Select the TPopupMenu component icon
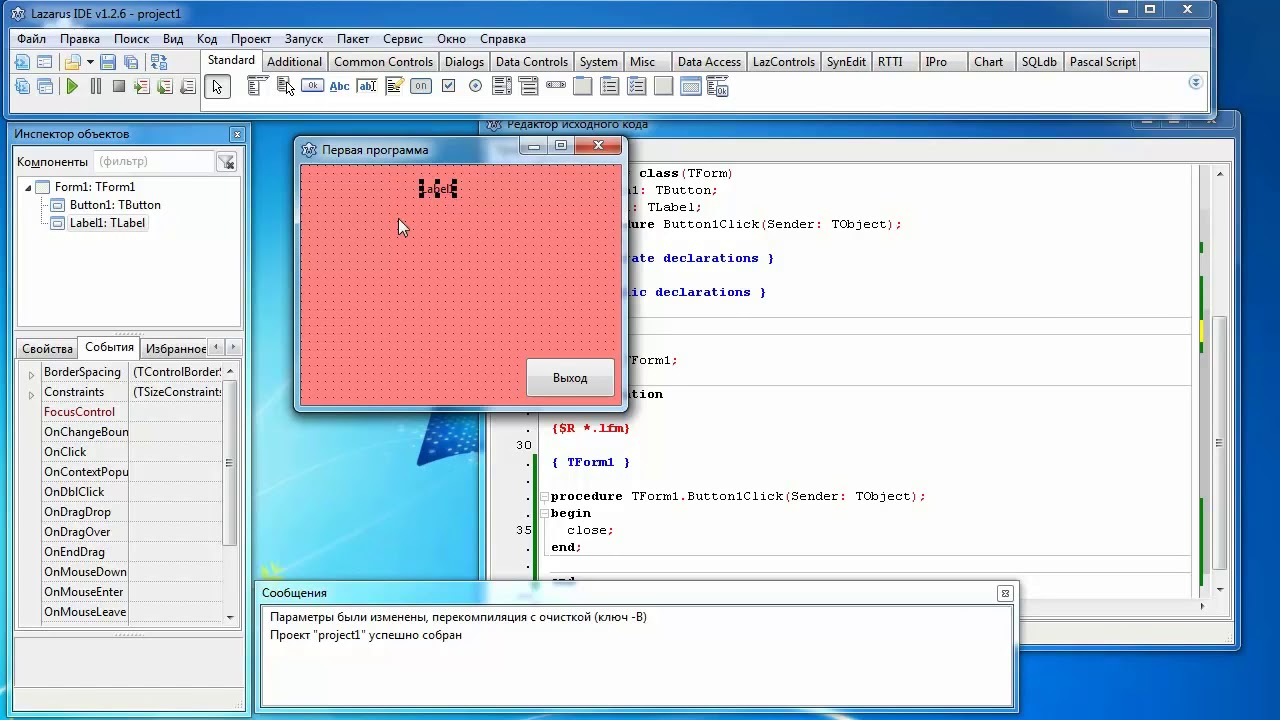 pyautogui.click(x=285, y=86)
